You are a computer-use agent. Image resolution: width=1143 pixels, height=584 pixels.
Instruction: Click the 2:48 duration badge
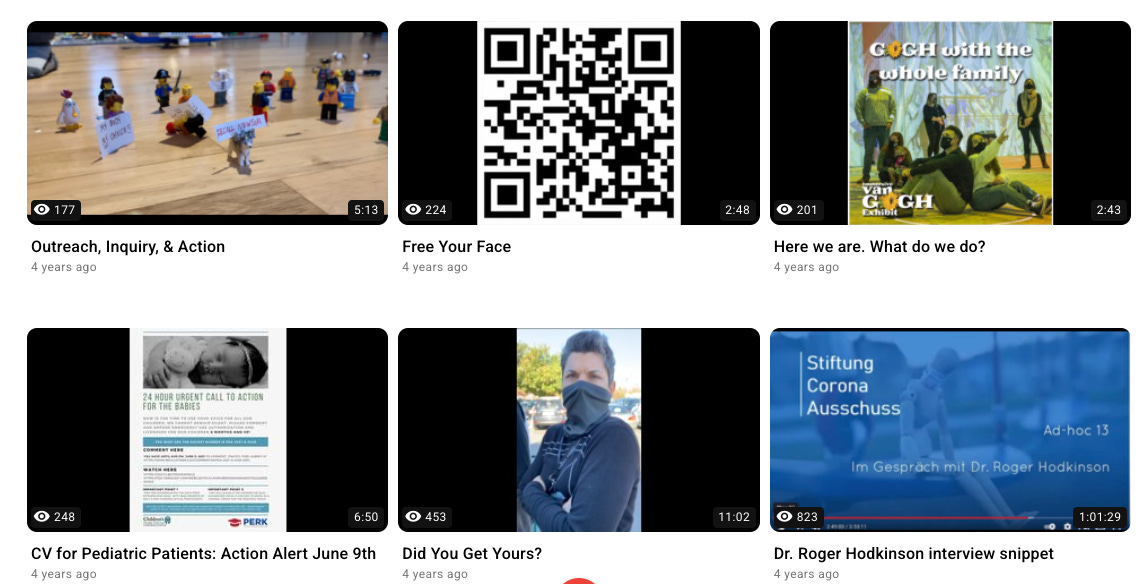[x=737, y=209]
